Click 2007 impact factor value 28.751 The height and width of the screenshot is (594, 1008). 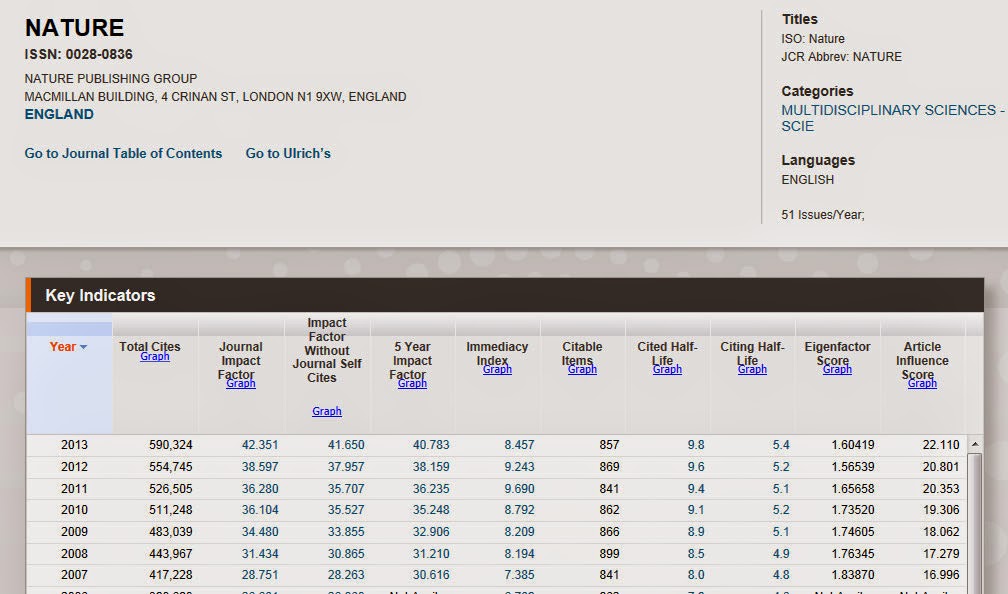260,575
